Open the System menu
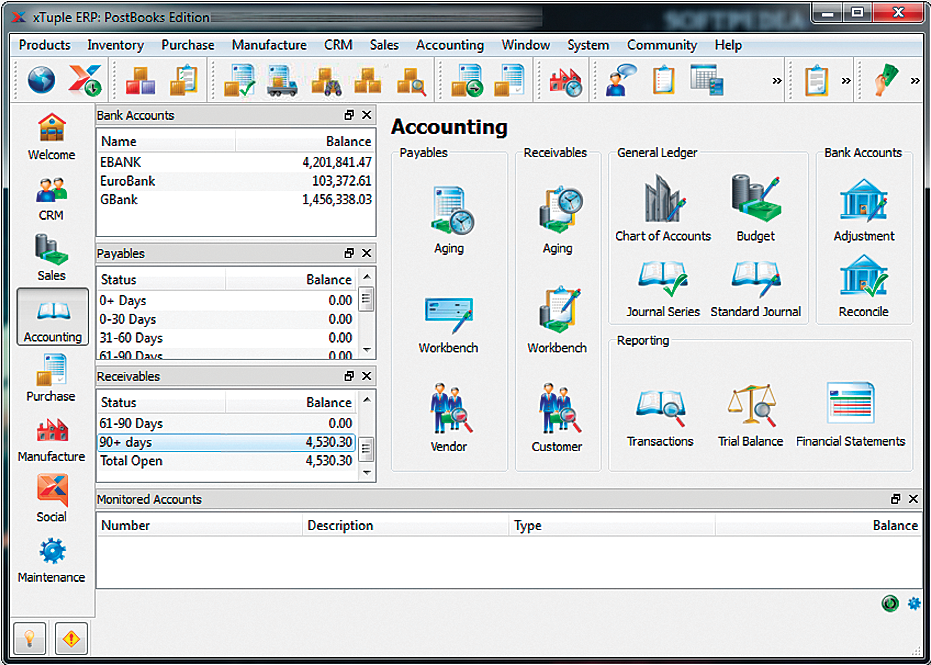Viewport: 931px width, 665px height. (588, 45)
